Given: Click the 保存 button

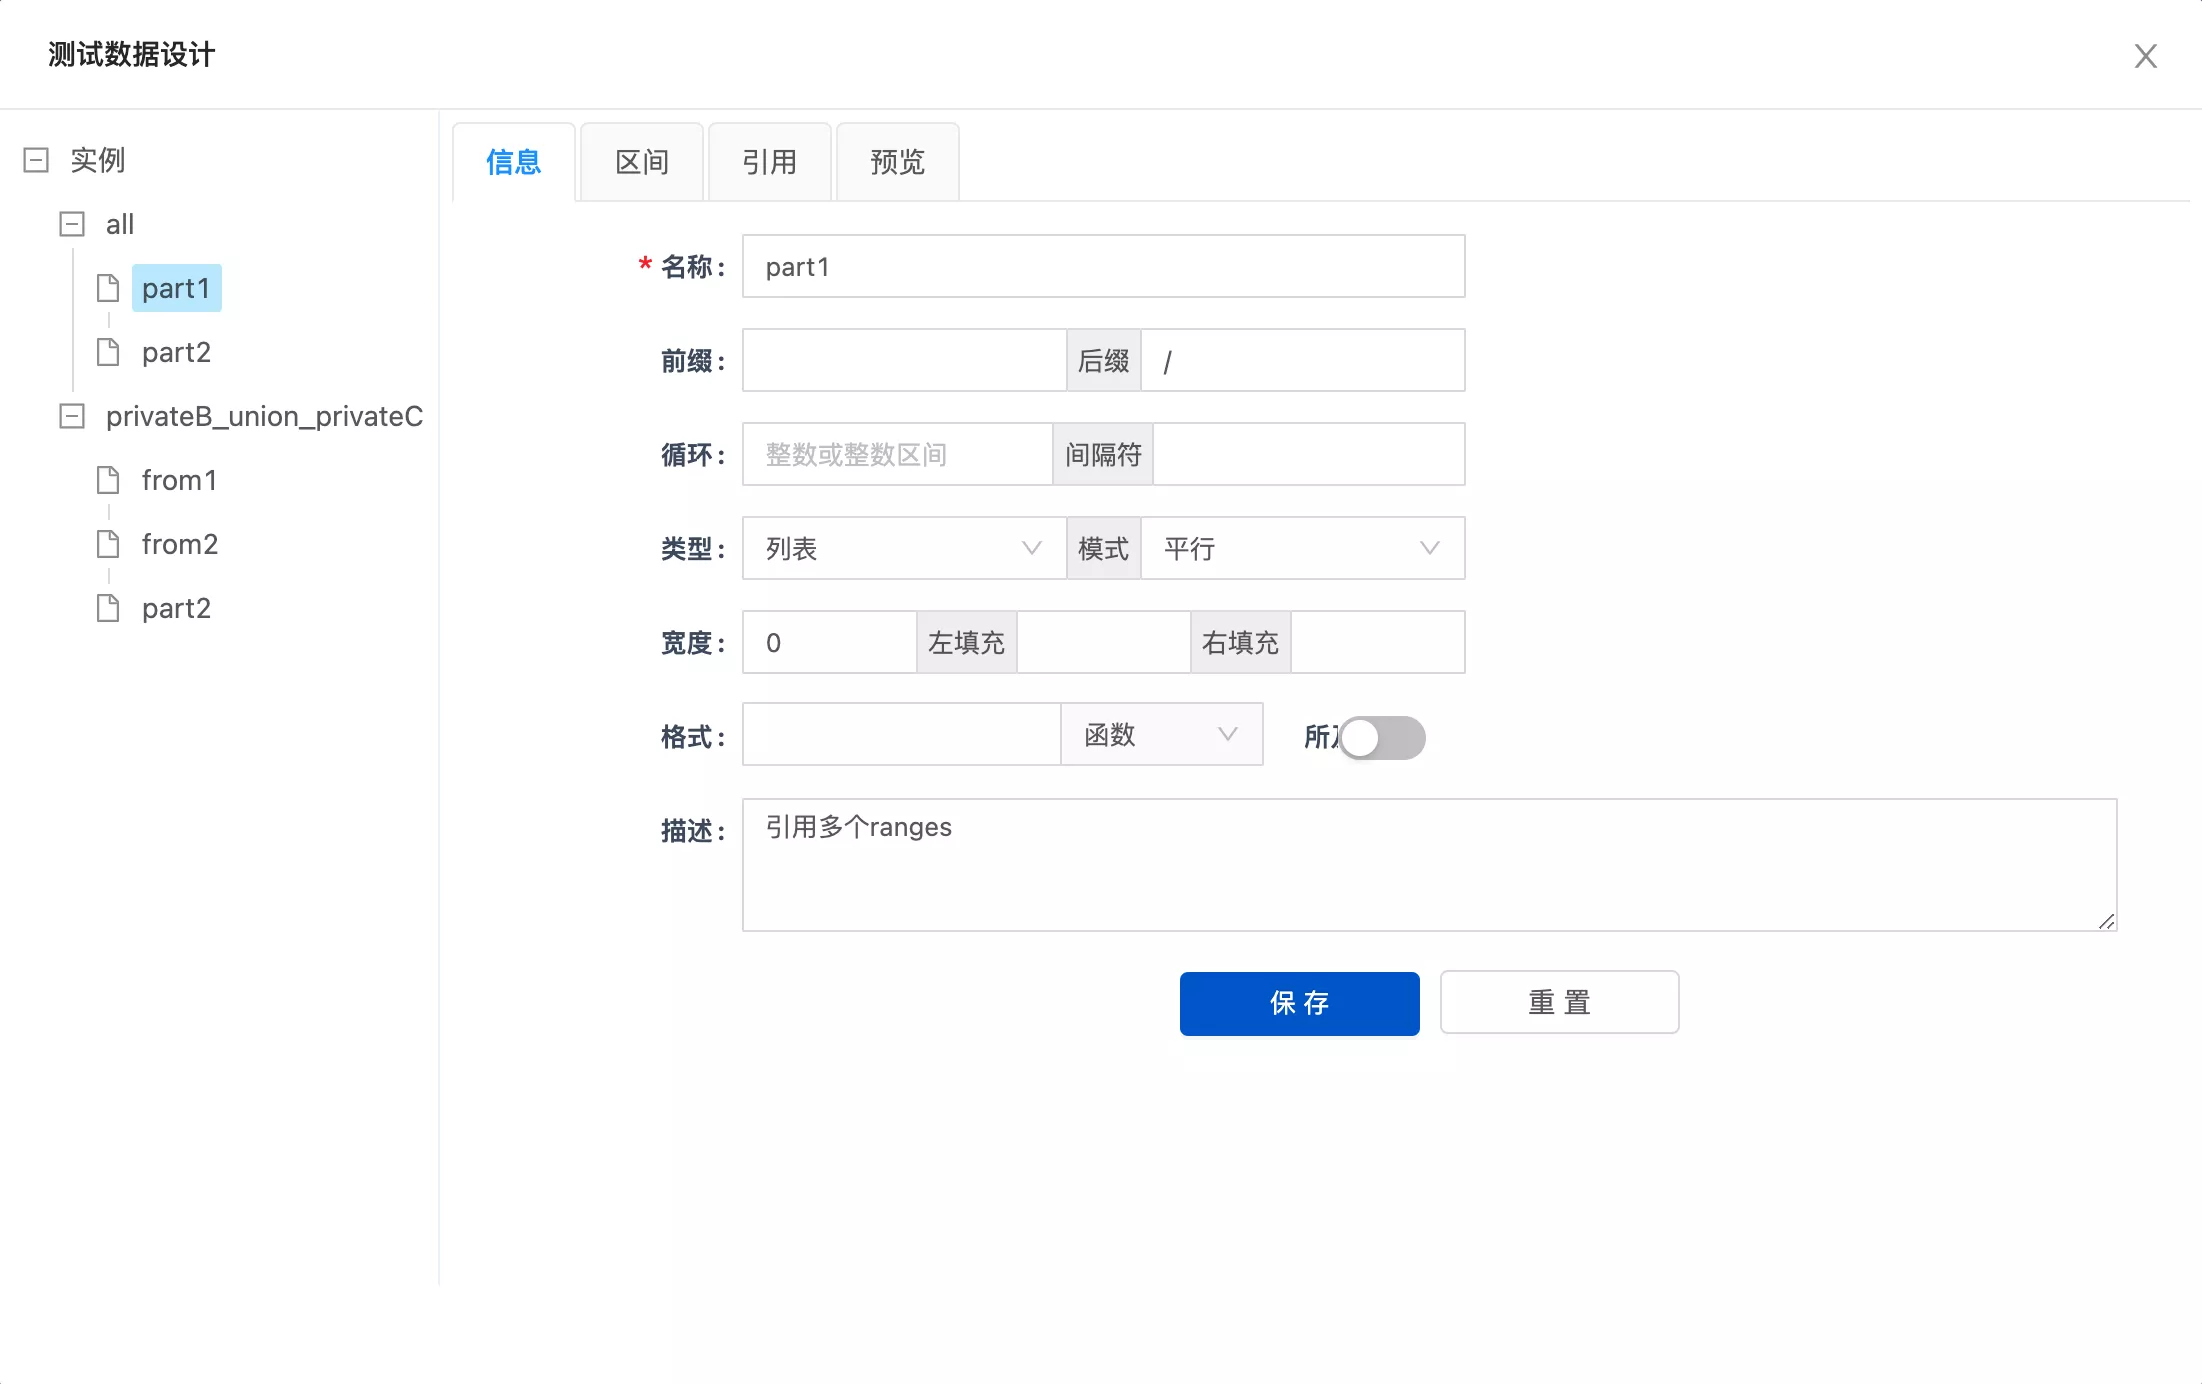Looking at the screenshot, I should (x=1299, y=1003).
